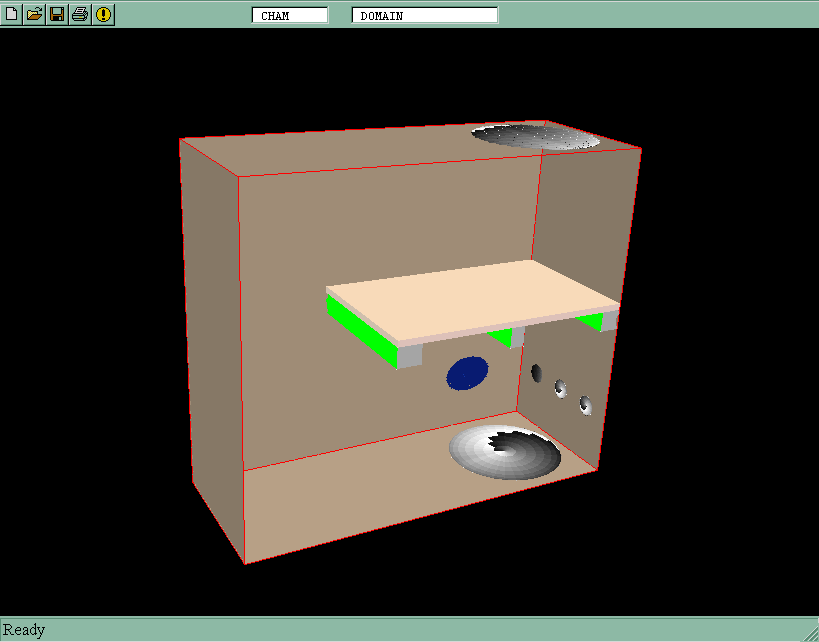Click the CHAM text field
Image resolution: width=819 pixels, height=642 pixels.
[289, 15]
